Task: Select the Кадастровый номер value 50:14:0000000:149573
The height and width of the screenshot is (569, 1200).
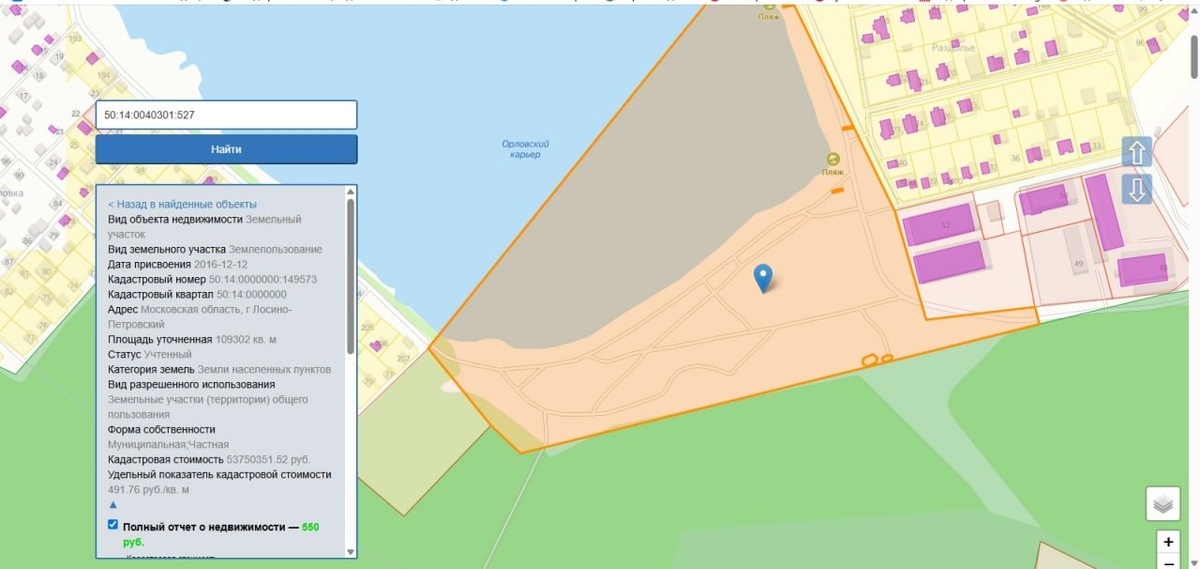Action: tap(263, 279)
